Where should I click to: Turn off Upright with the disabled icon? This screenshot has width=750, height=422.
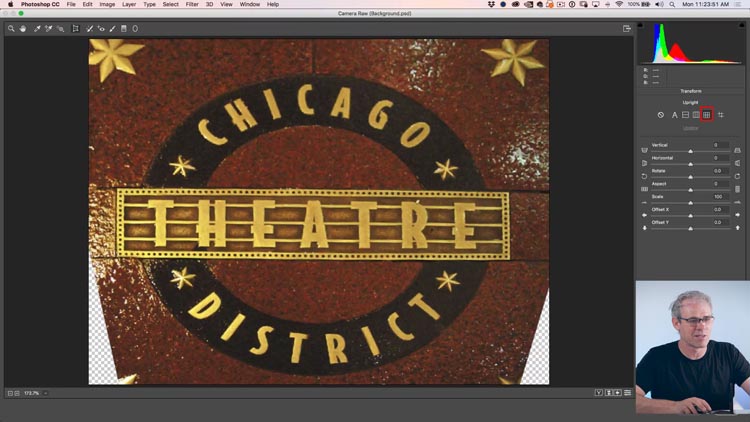point(661,115)
